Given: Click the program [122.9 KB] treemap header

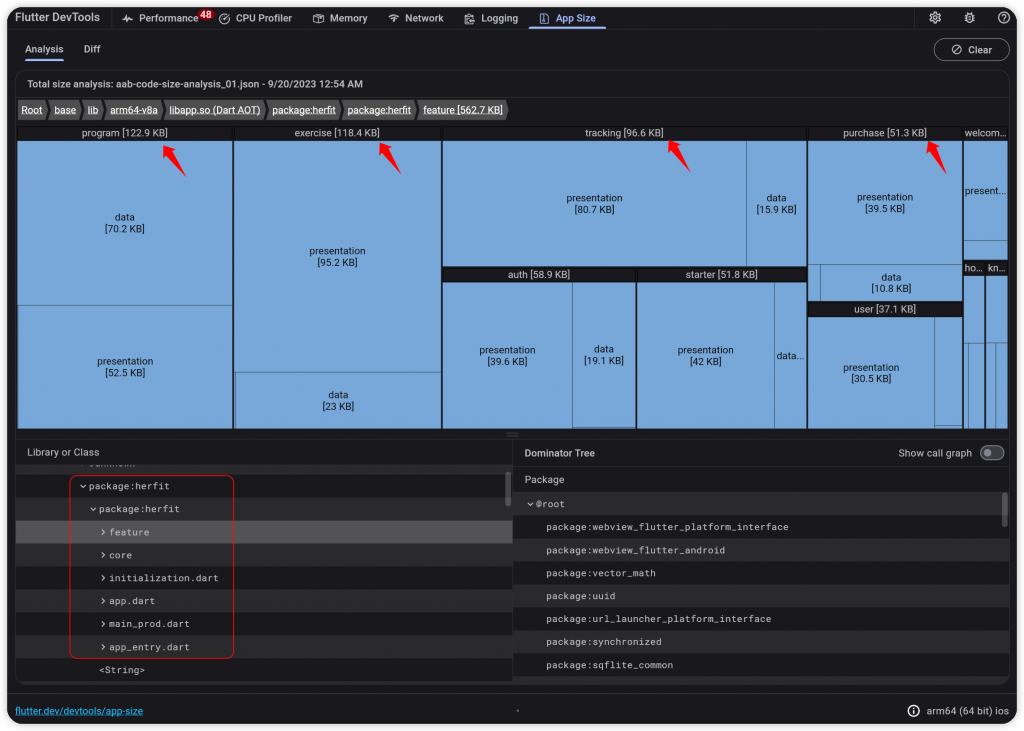Looking at the screenshot, I should click(x=125, y=133).
